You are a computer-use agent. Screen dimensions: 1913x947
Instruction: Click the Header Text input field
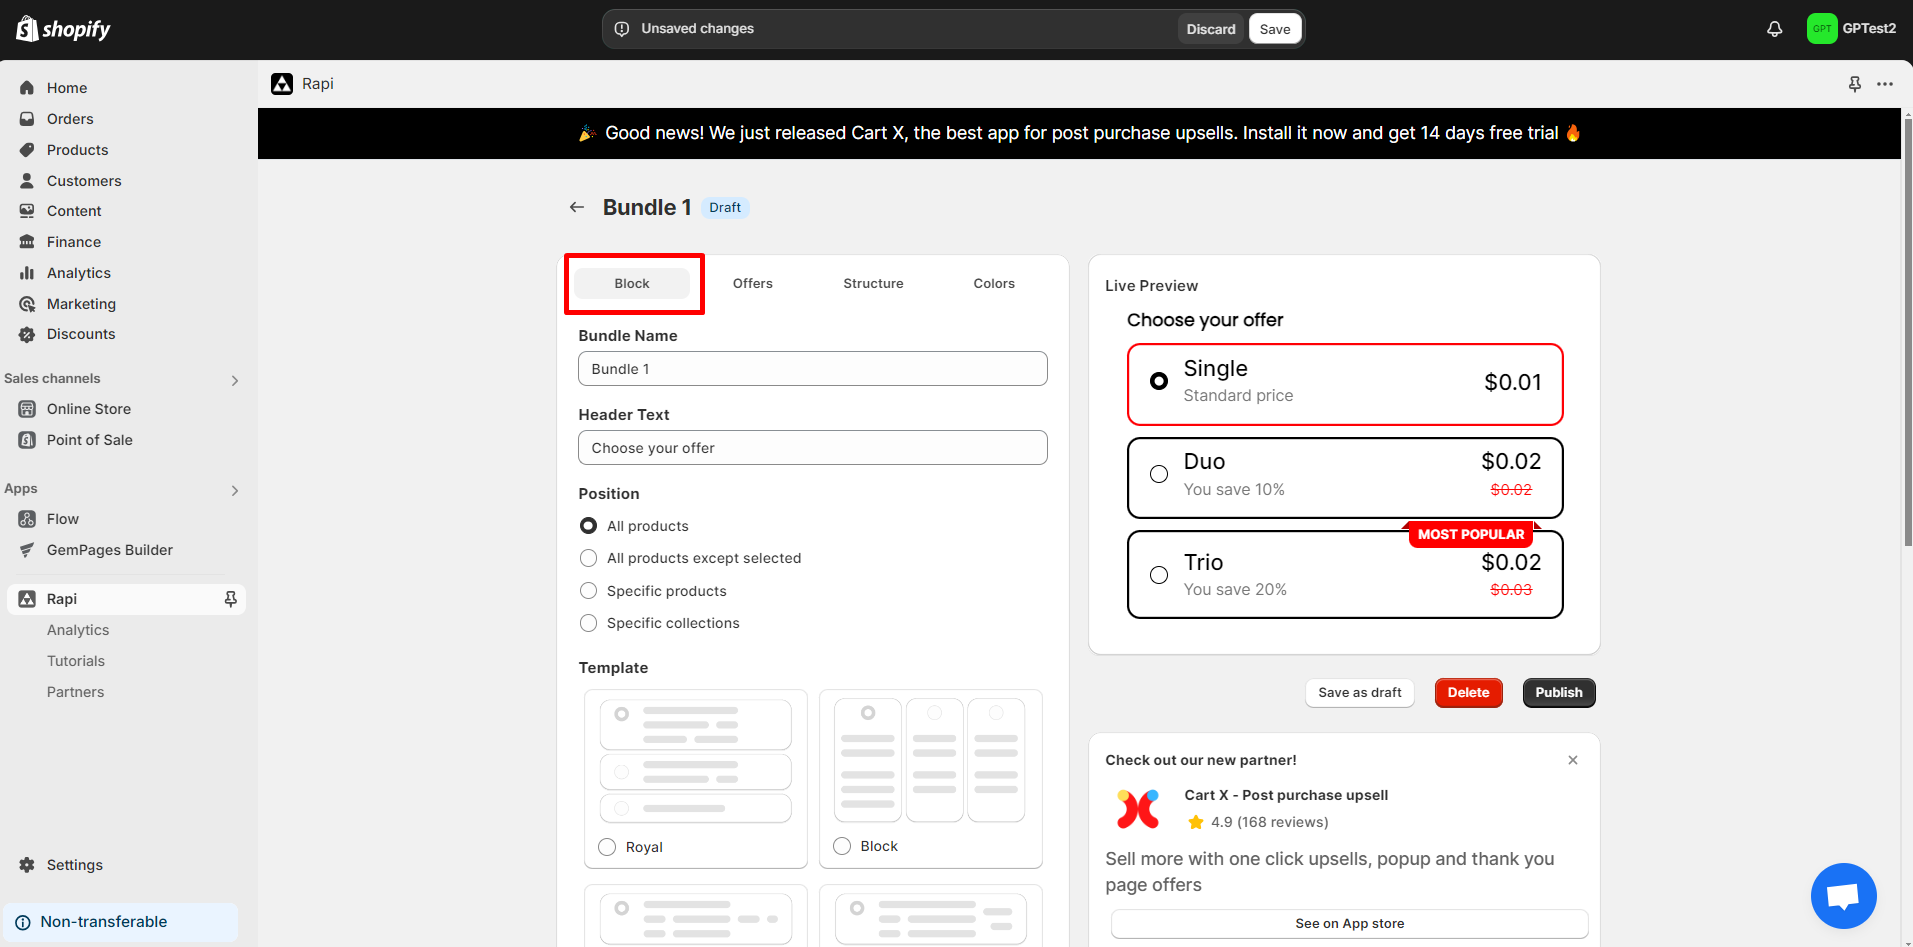(812, 447)
